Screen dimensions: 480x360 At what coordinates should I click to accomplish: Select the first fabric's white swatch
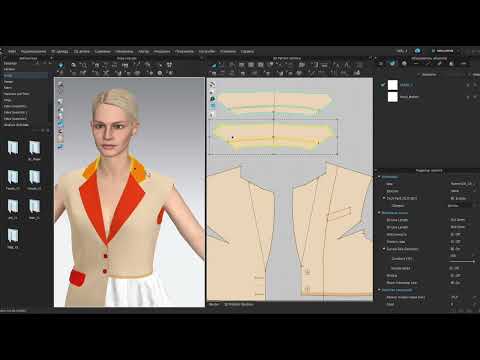[x=393, y=85]
